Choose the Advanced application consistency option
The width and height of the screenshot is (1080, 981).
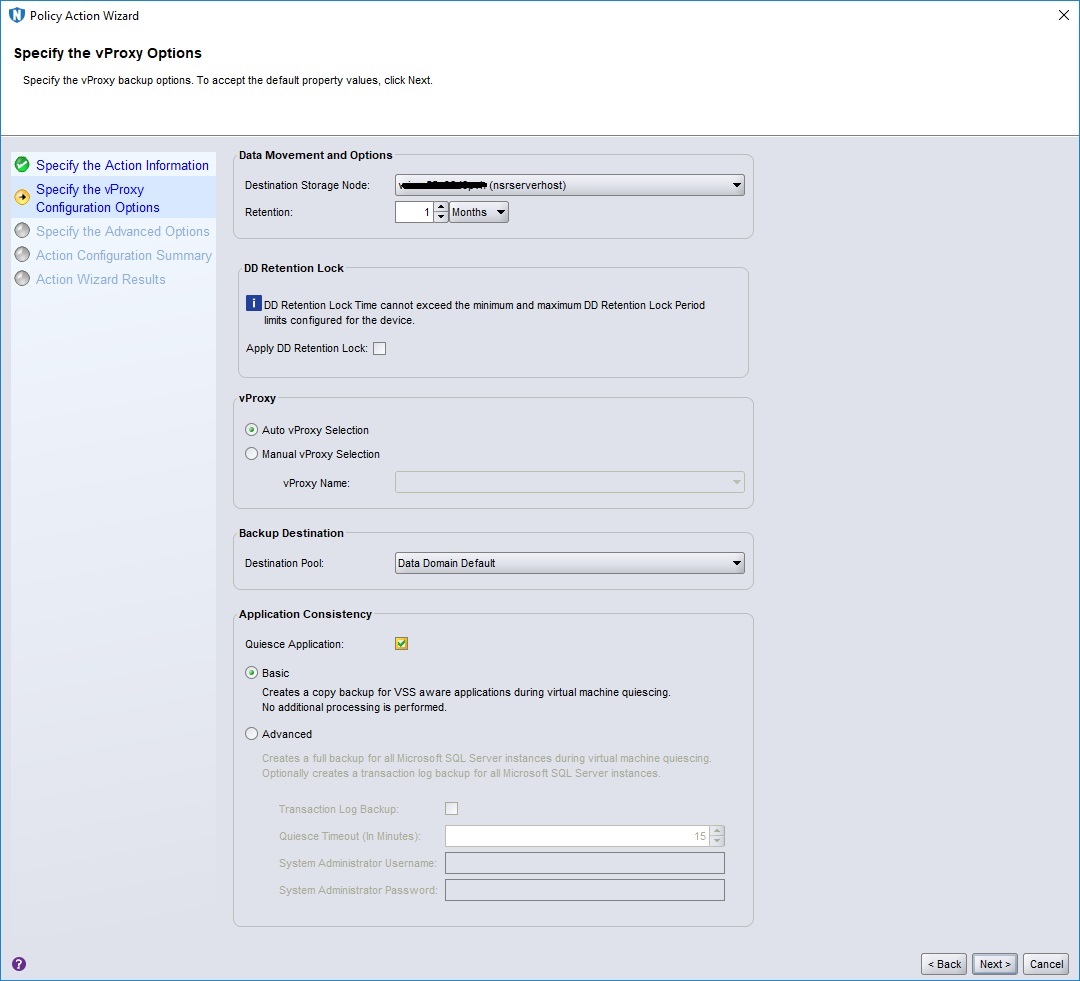(x=252, y=734)
